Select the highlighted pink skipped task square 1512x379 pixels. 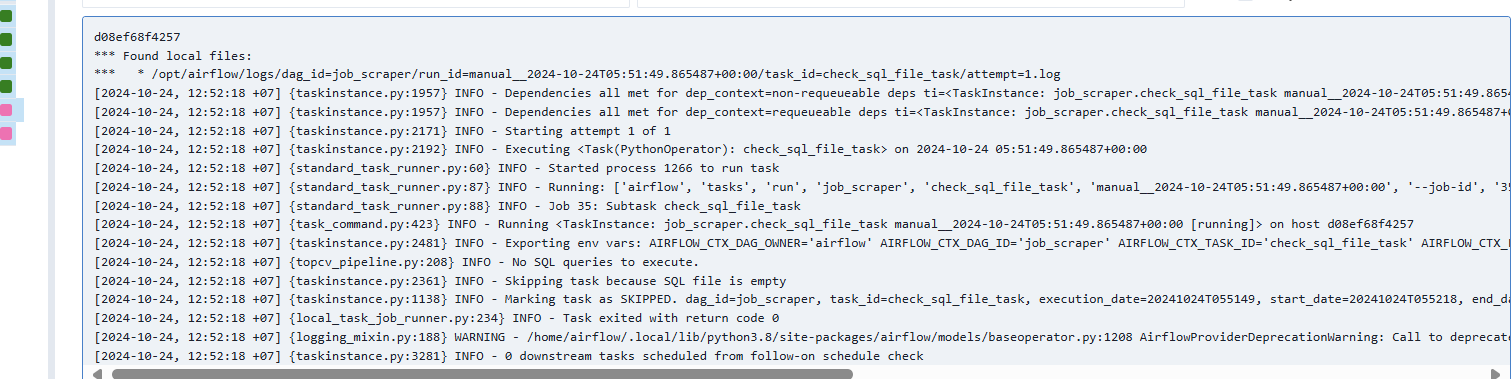coord(5,110)
